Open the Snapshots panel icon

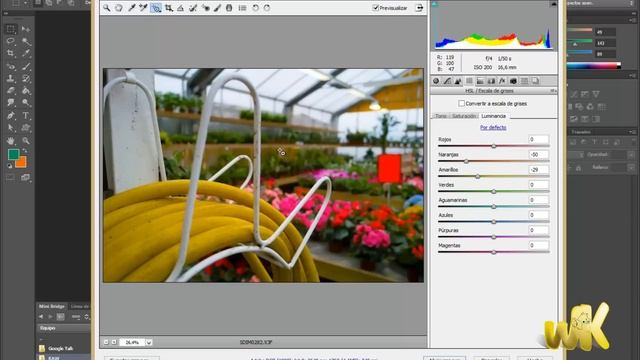[x=535, y=81]
